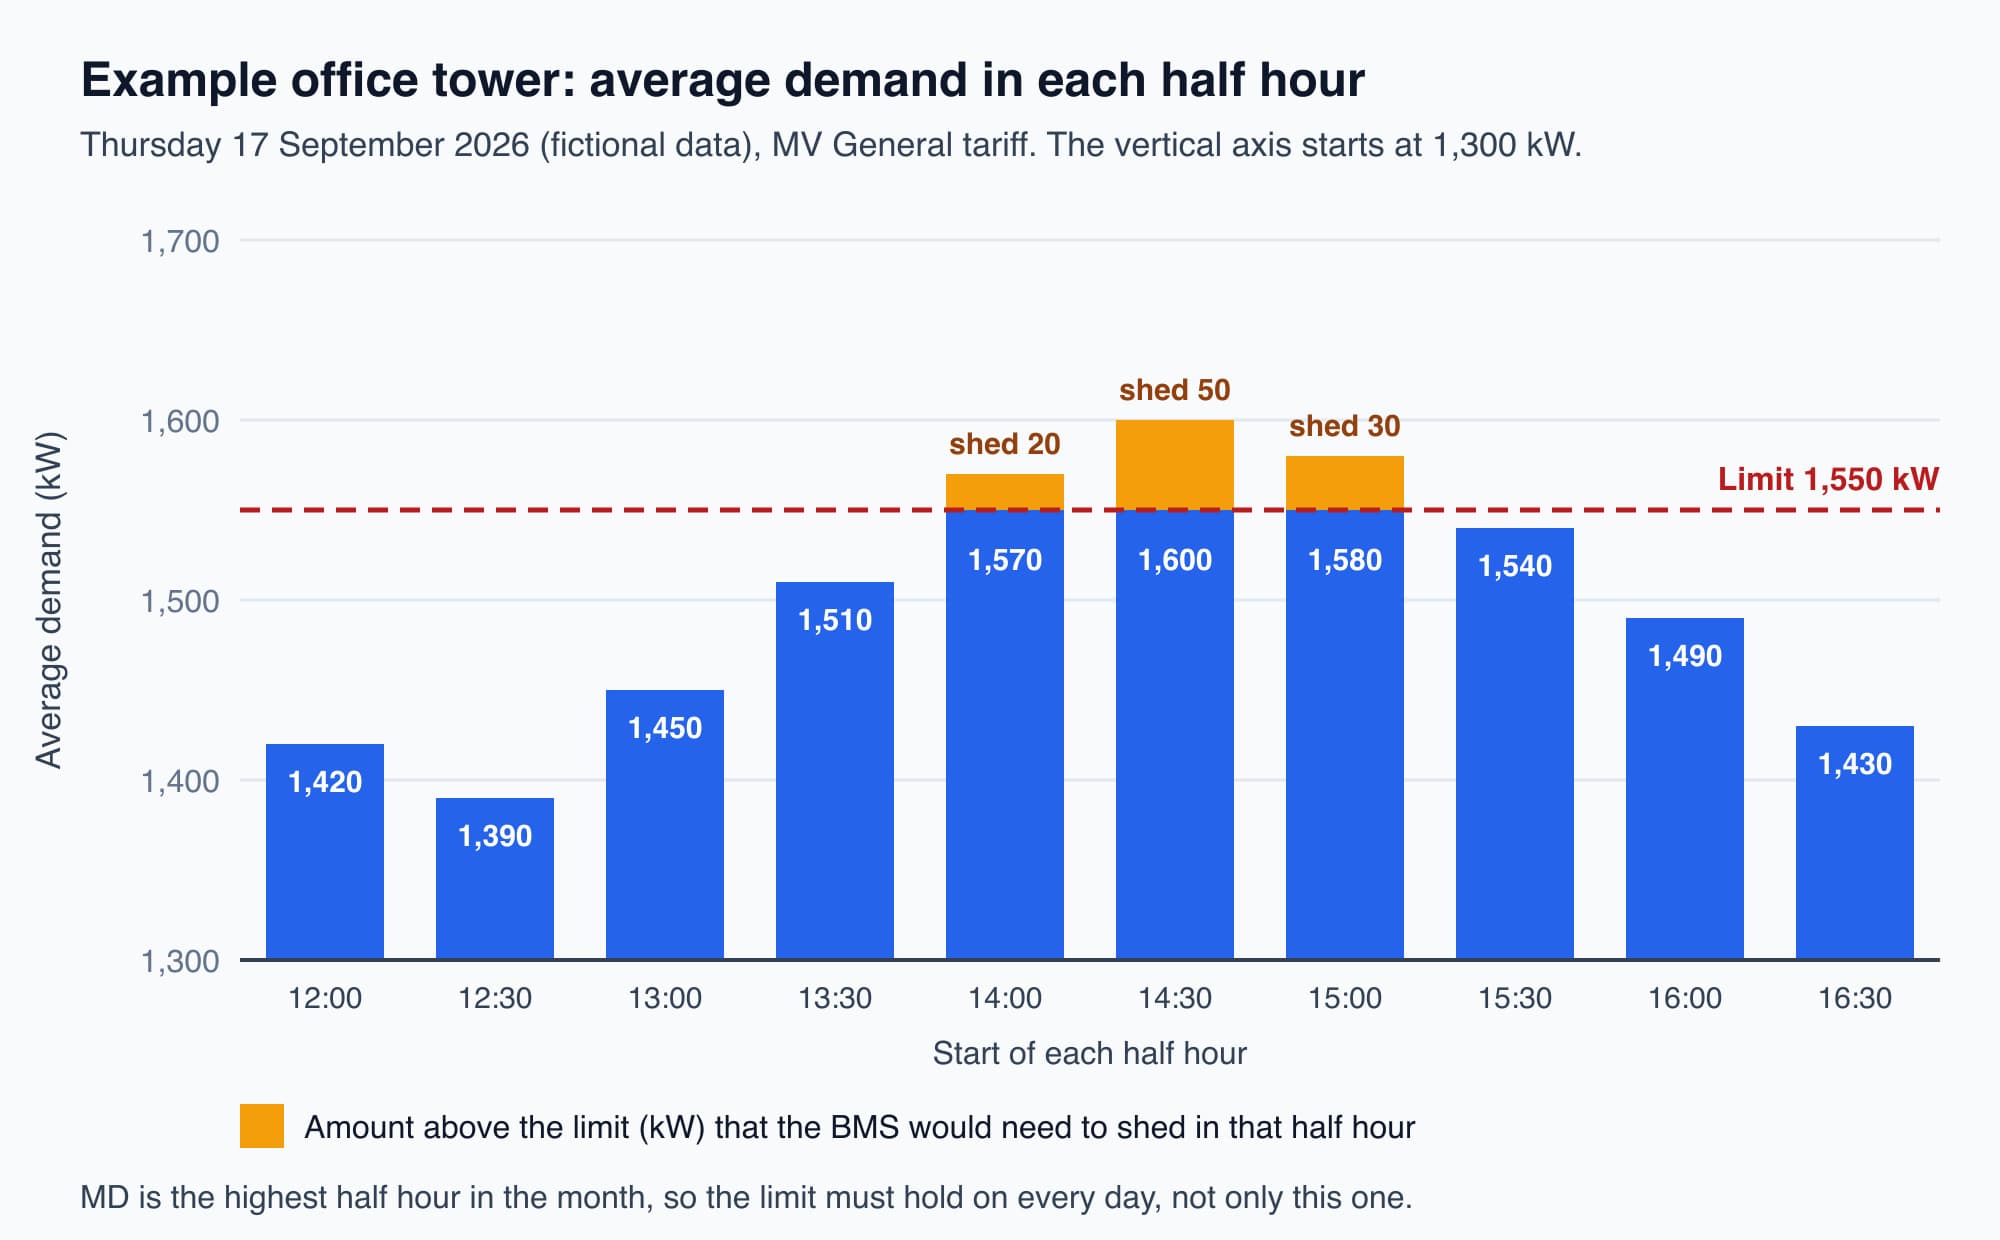Click the 13:30 axis label
Viewport: 2000px width, 1240px height.
click(x=835, y=998)
